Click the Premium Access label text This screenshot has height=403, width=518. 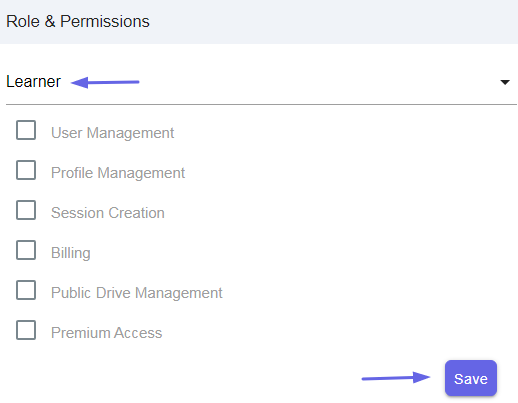click(106, 333)
